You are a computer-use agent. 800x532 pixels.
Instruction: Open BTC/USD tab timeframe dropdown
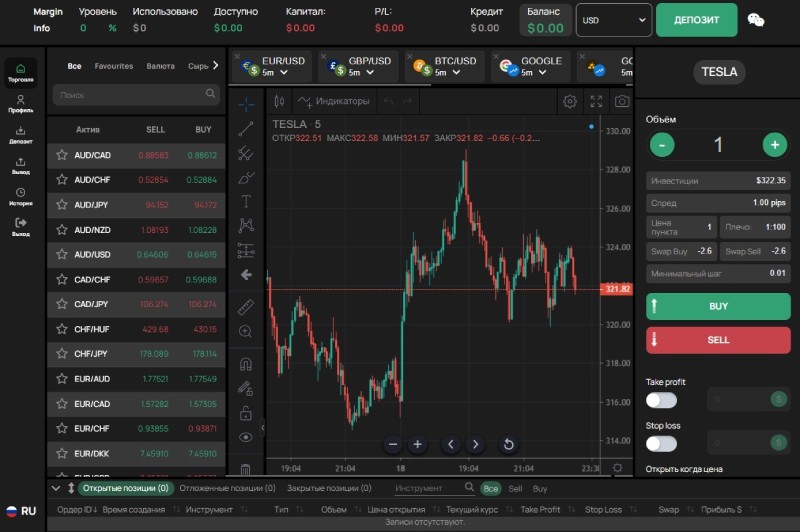click(x=456, y=73)
